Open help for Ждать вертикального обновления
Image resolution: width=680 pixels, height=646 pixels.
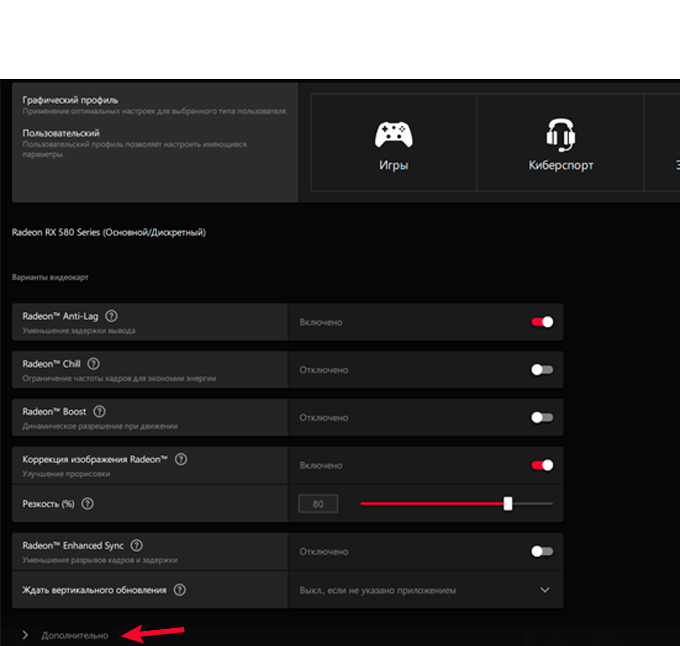coord(180,590)
